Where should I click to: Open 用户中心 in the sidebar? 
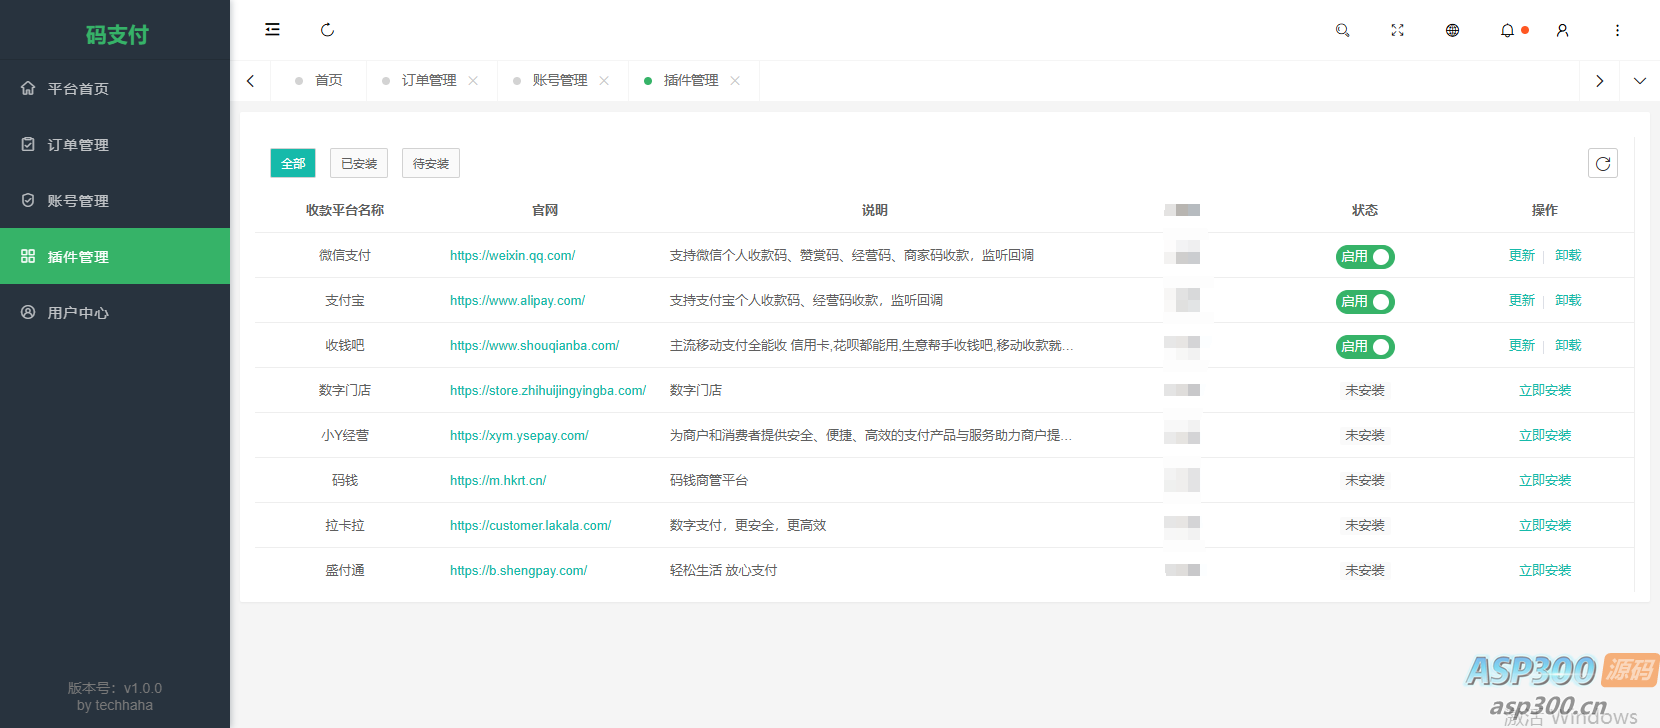click(78, 313)
